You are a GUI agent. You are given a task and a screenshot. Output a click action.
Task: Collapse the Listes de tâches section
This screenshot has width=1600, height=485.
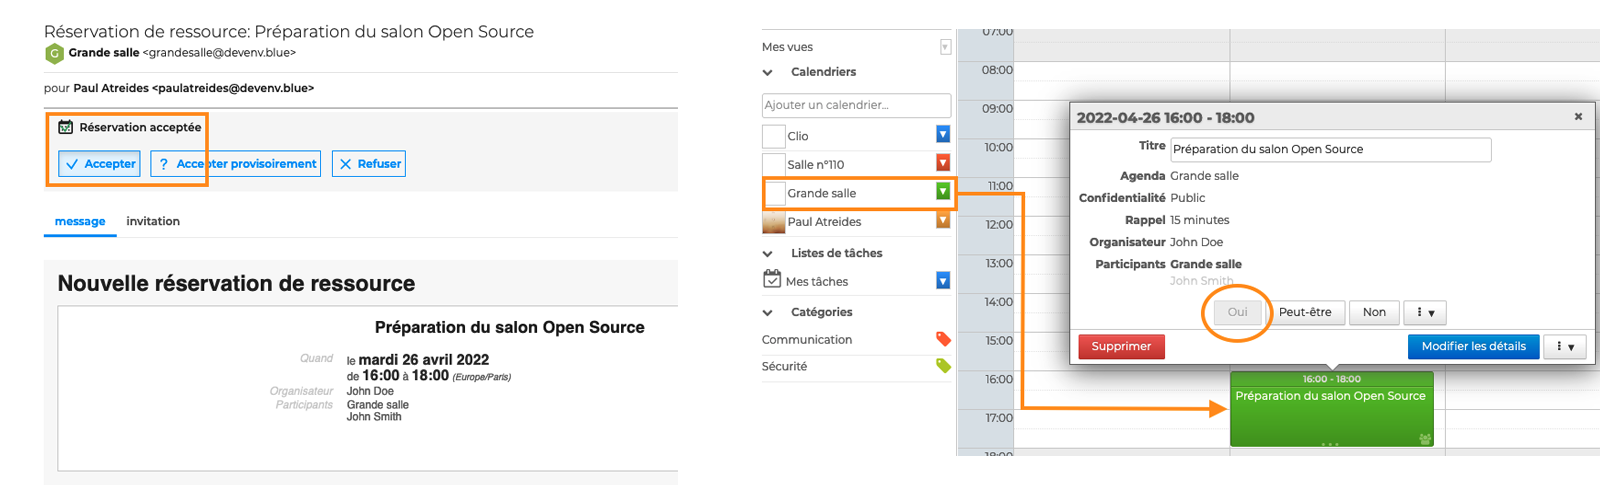[767, 253]
